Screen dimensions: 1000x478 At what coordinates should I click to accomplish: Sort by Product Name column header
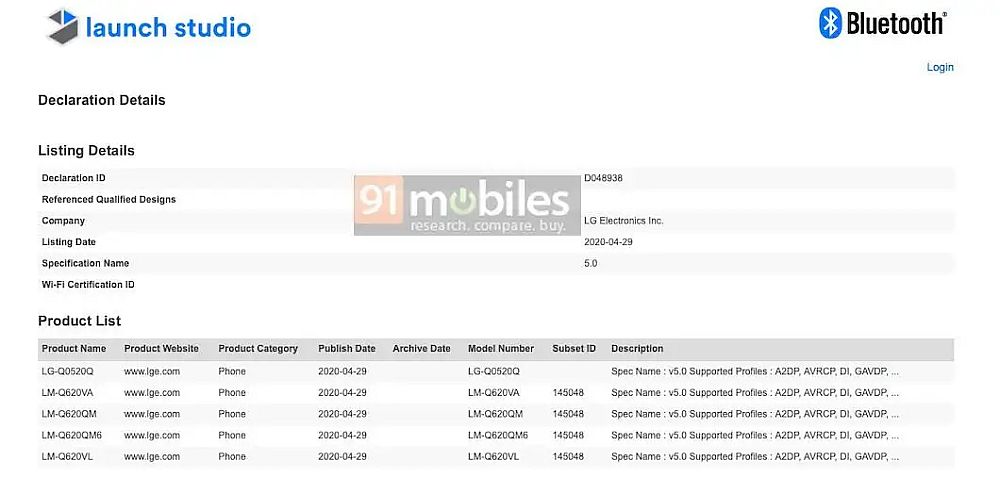pyautogui.click(x=74, y=349)
